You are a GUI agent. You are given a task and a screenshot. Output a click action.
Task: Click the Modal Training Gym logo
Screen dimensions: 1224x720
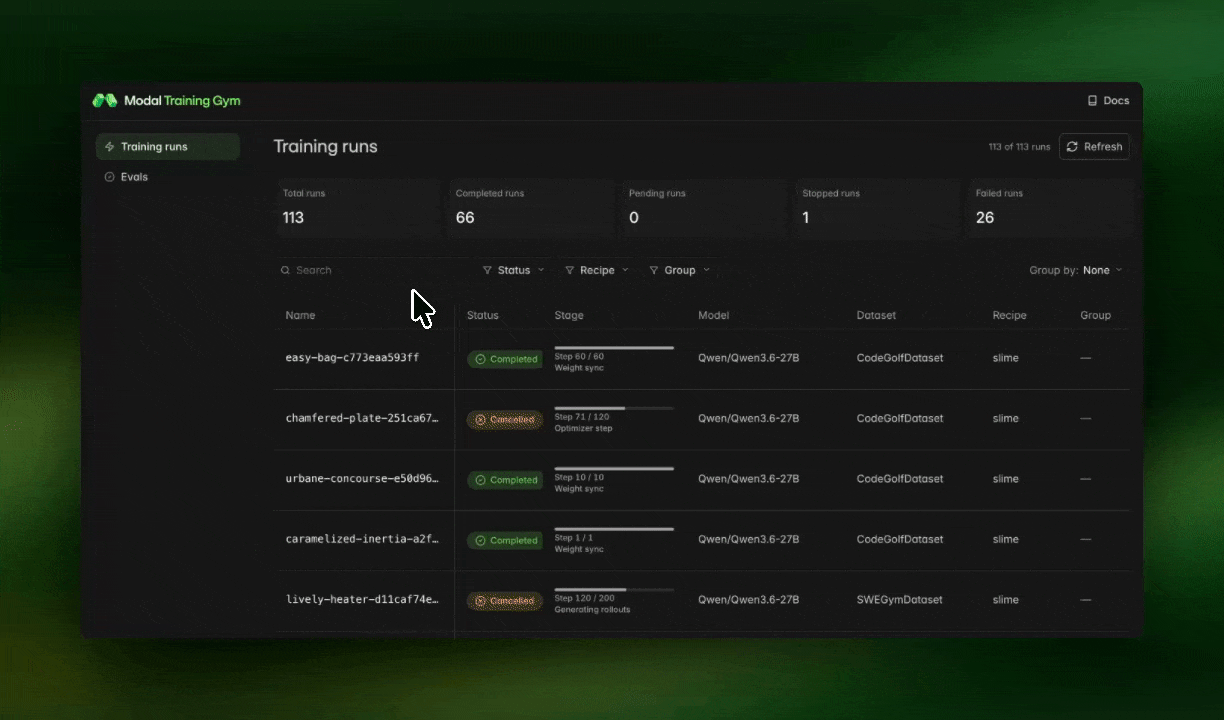166,101
